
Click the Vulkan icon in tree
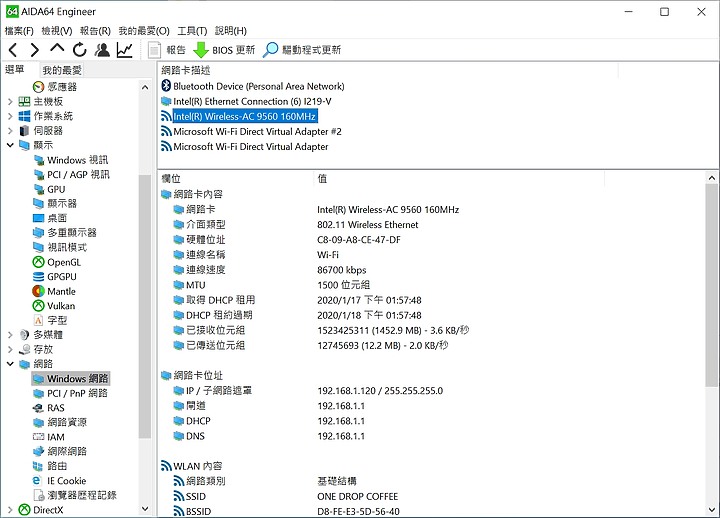click(39, 306)
